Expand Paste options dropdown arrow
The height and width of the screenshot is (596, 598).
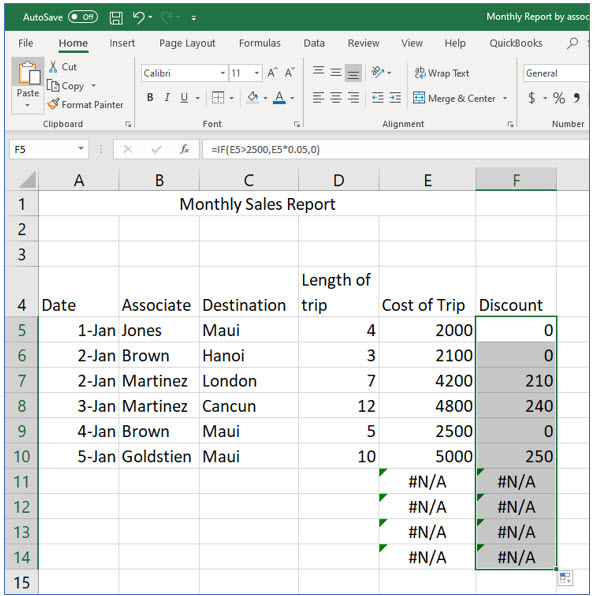point(27,105)
